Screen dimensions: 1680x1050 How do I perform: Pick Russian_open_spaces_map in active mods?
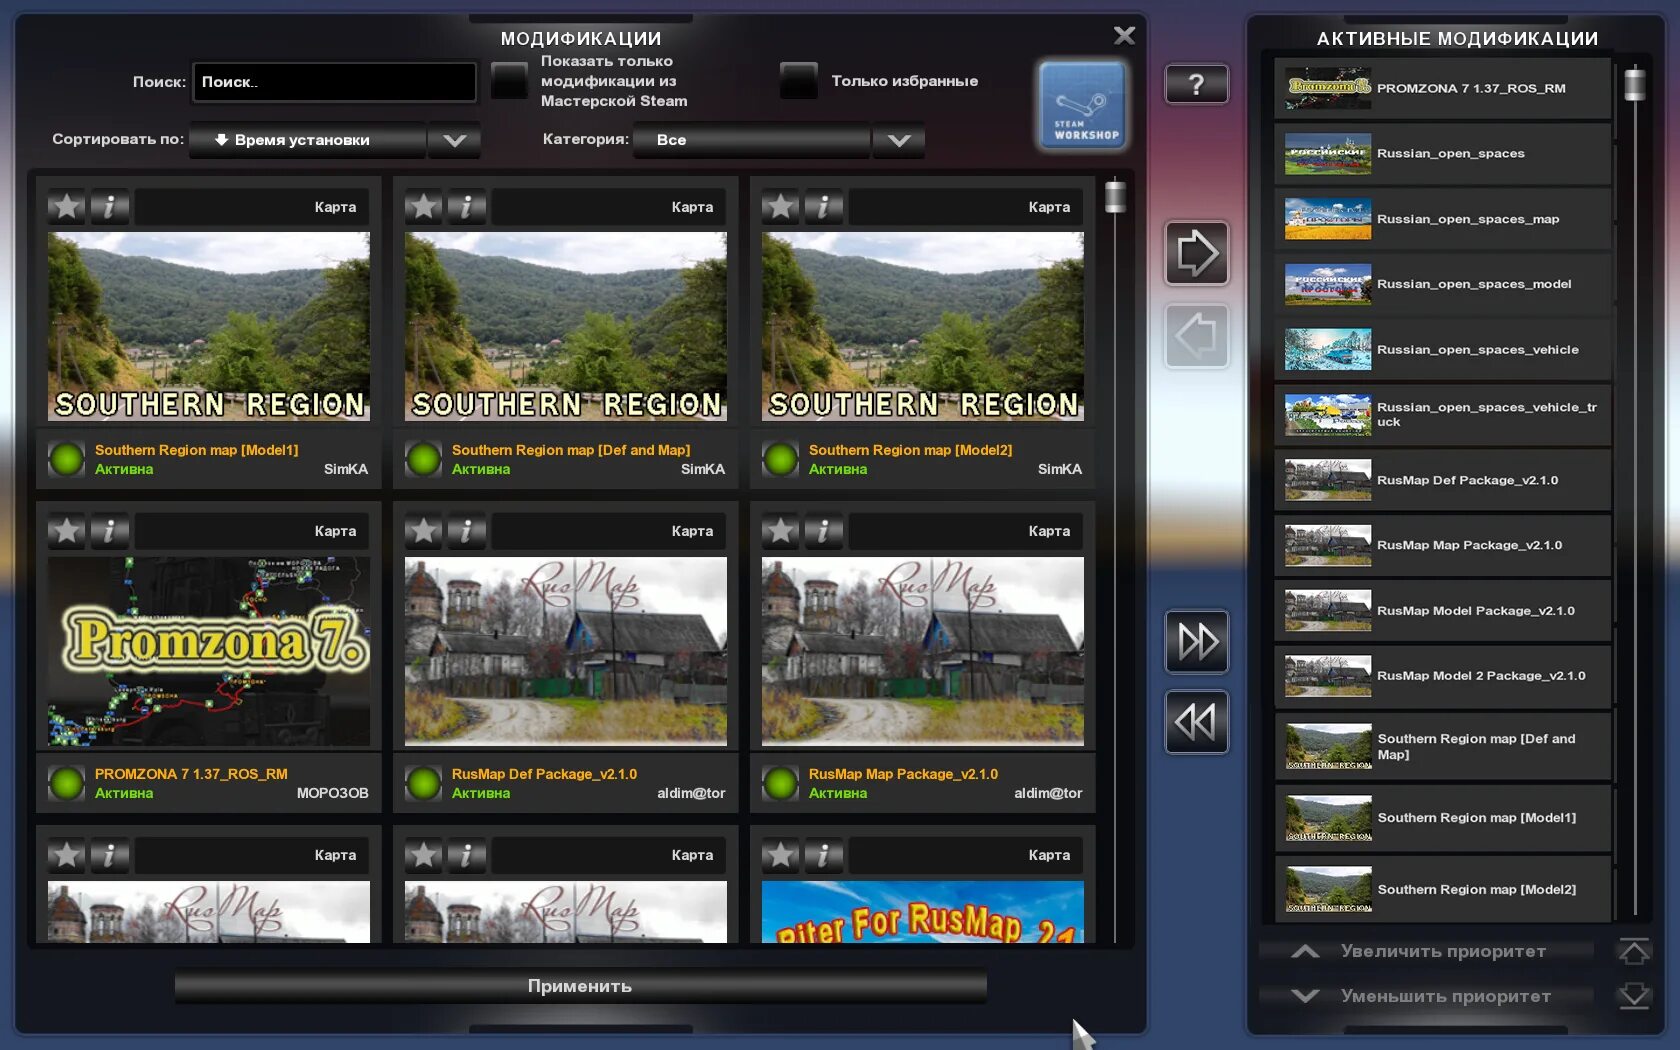click(1443, 219)
